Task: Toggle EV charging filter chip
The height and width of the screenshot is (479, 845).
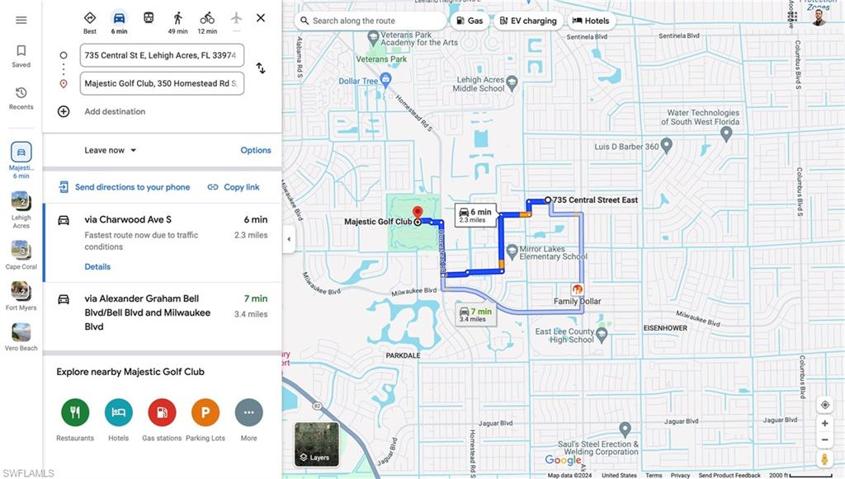Action: (x=528, y=20)
